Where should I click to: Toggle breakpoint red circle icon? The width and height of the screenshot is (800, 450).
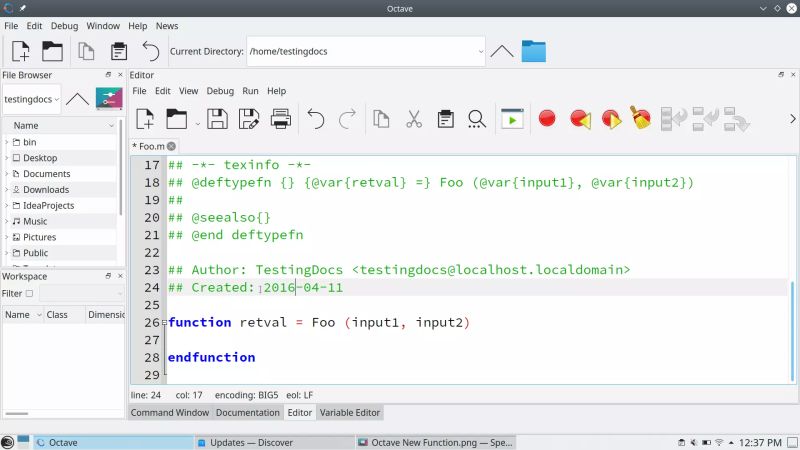click(547, 118)
